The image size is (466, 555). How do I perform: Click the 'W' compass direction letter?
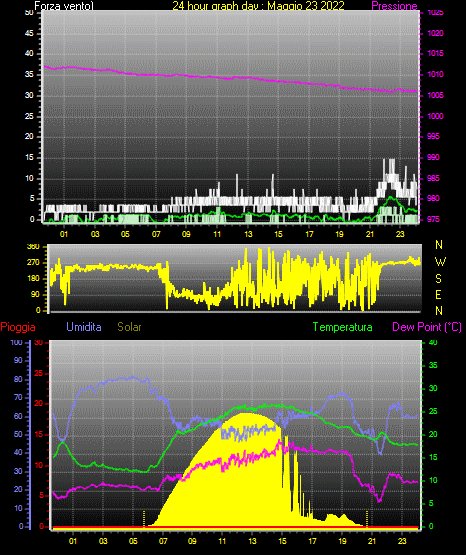[x=440, y=262]
